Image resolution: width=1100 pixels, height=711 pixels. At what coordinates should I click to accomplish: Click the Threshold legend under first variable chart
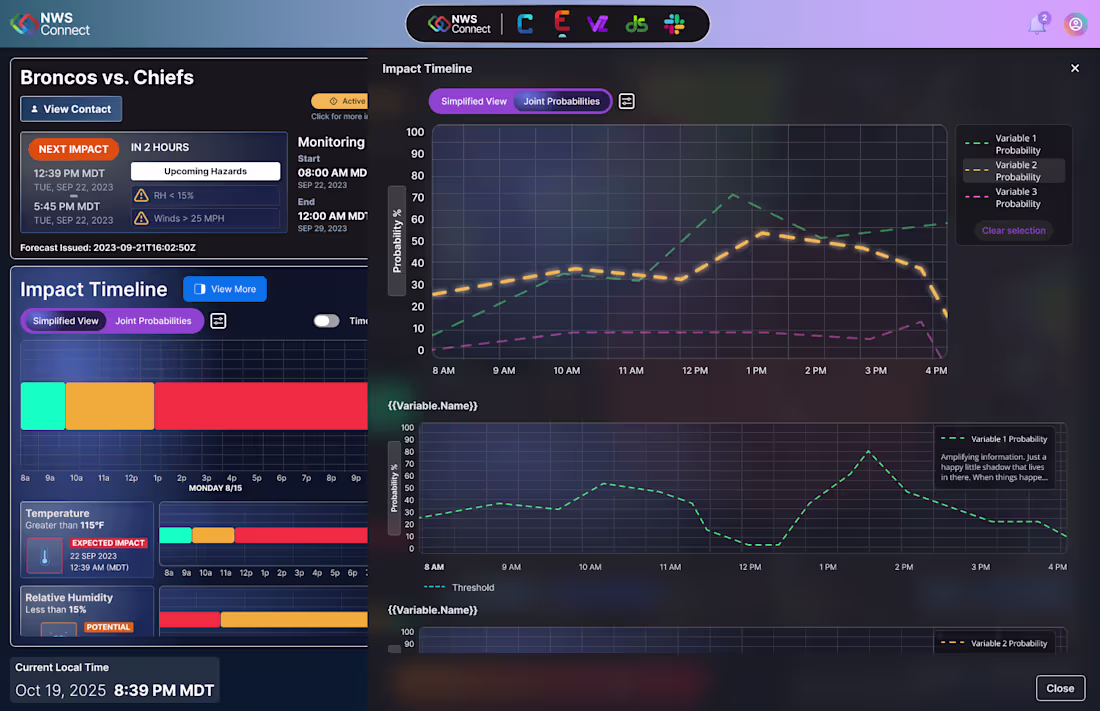[x=460, y=587]
